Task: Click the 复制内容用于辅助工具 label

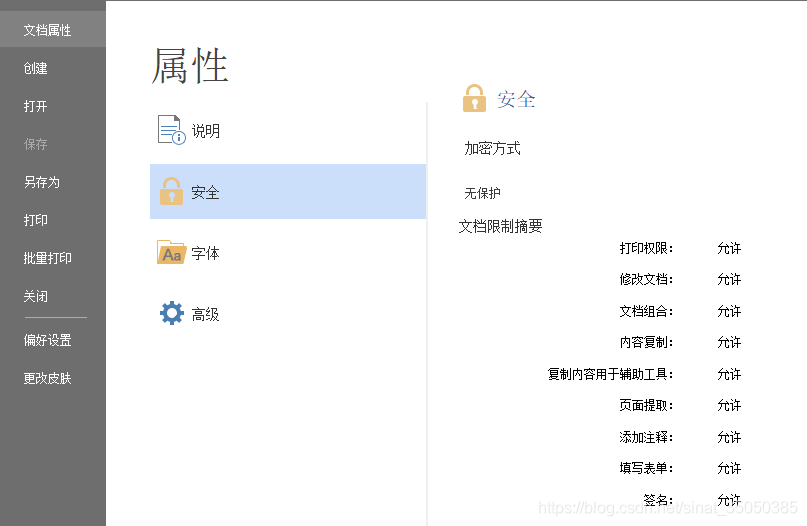Action: pos(610,374)
